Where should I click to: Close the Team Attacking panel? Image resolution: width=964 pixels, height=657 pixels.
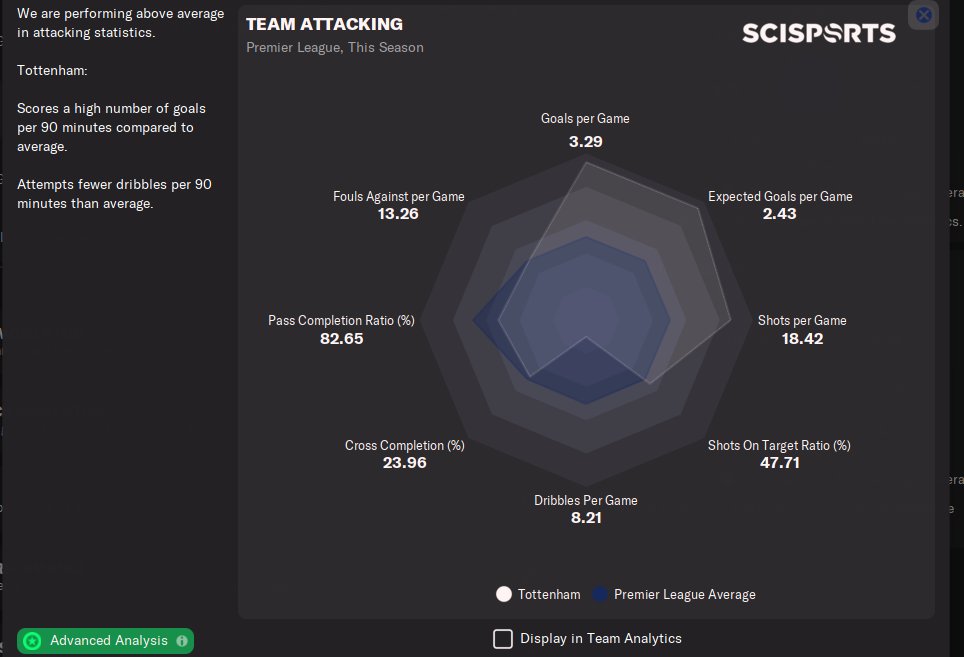pyautogui.click(x=924, y=15)
